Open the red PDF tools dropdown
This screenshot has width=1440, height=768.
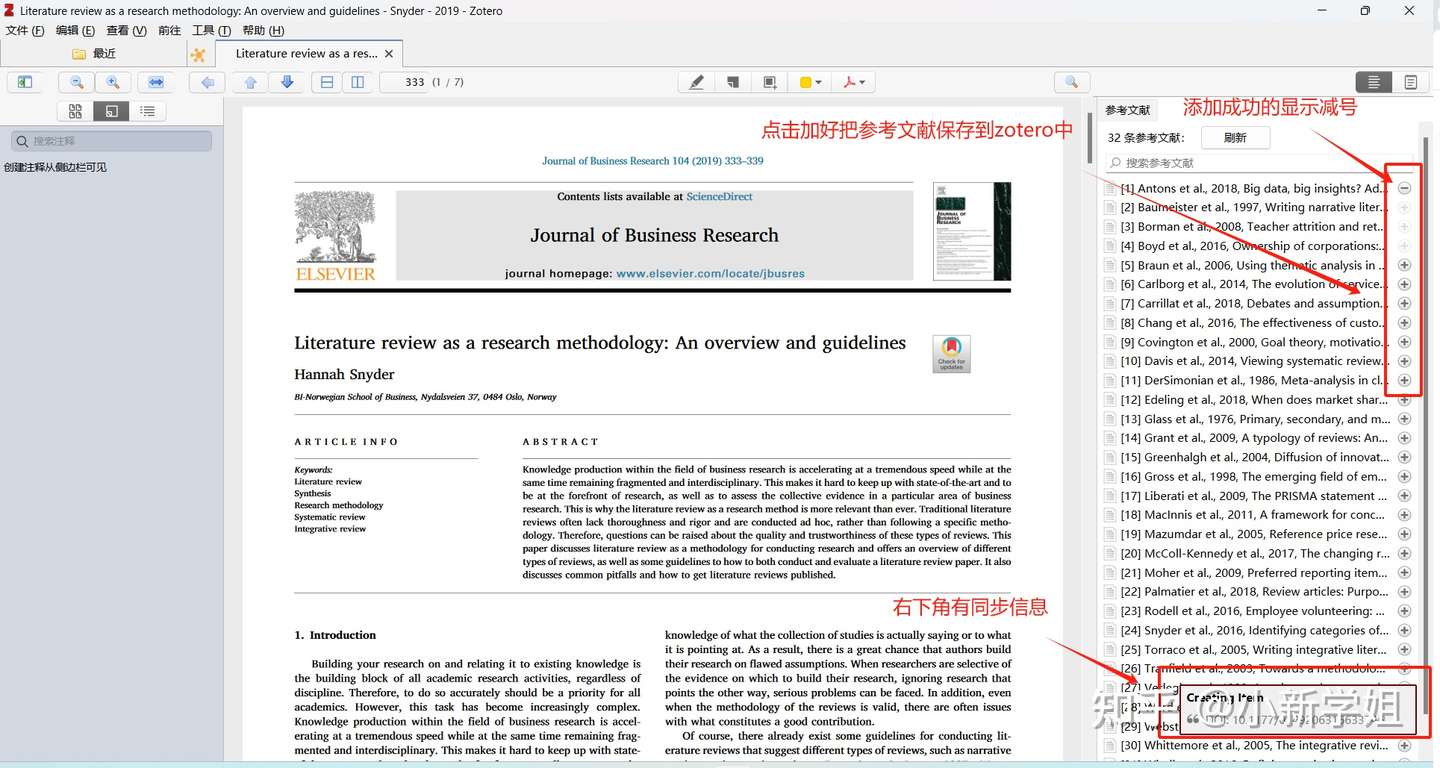[x=854, y=82]
